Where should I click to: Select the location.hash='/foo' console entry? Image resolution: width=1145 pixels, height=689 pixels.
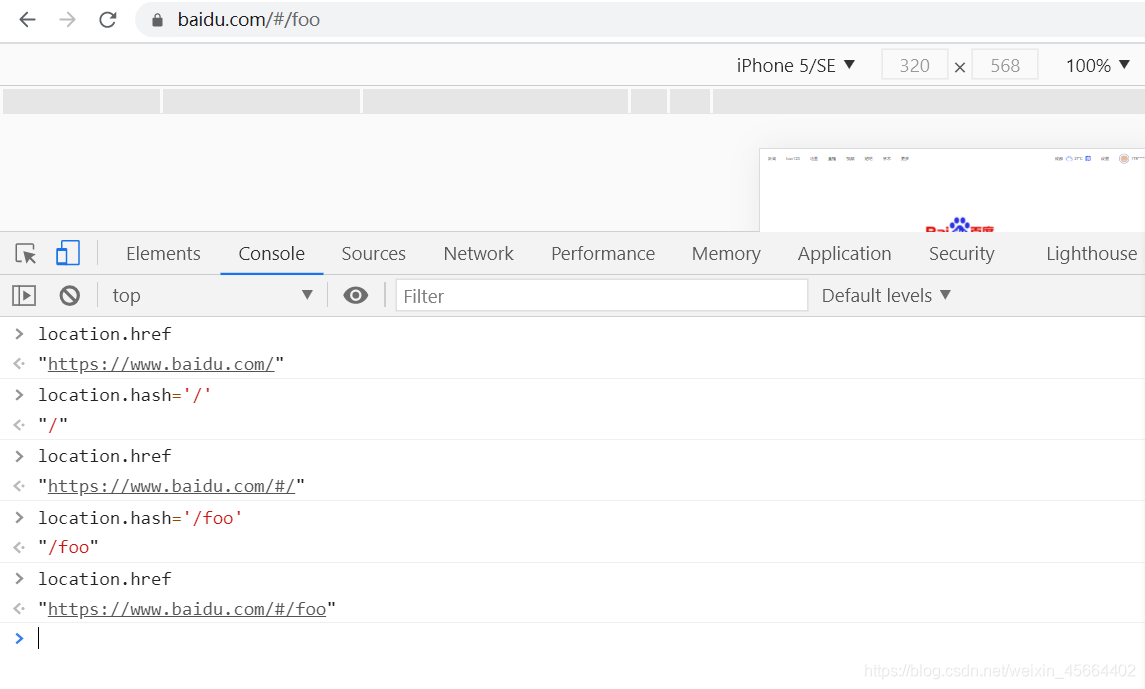pos(139,518)
